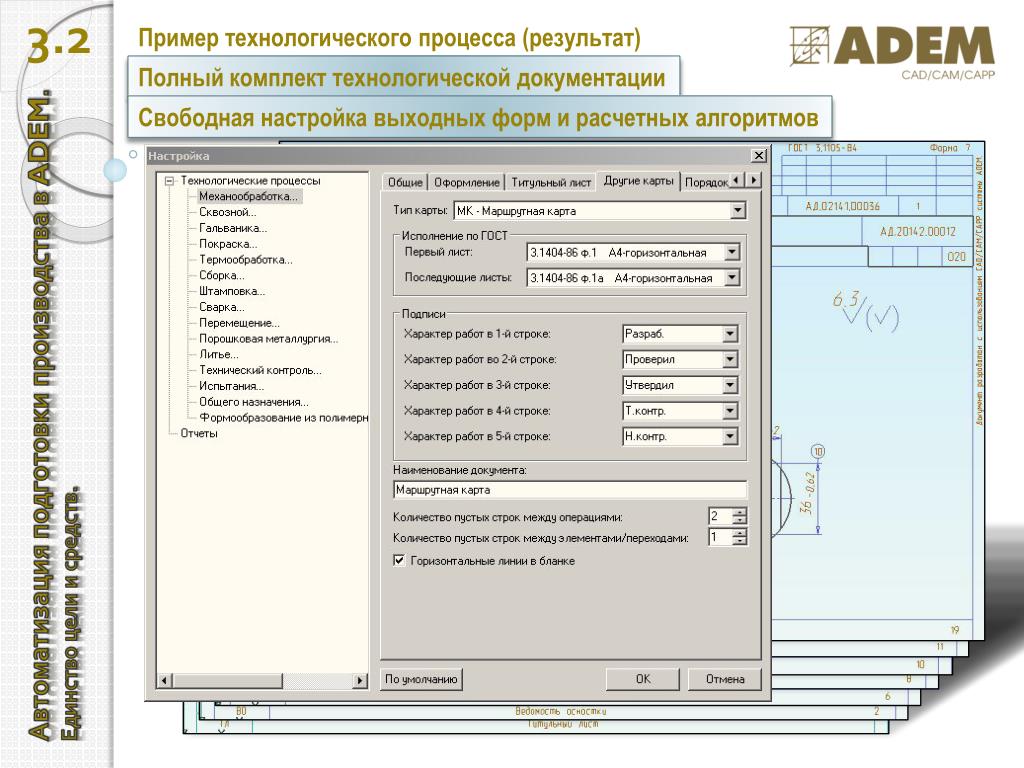Toggle Горизонтальные линии в бланке checkbox
Viewport: 1024px width, 768px height.
point(399,560)
